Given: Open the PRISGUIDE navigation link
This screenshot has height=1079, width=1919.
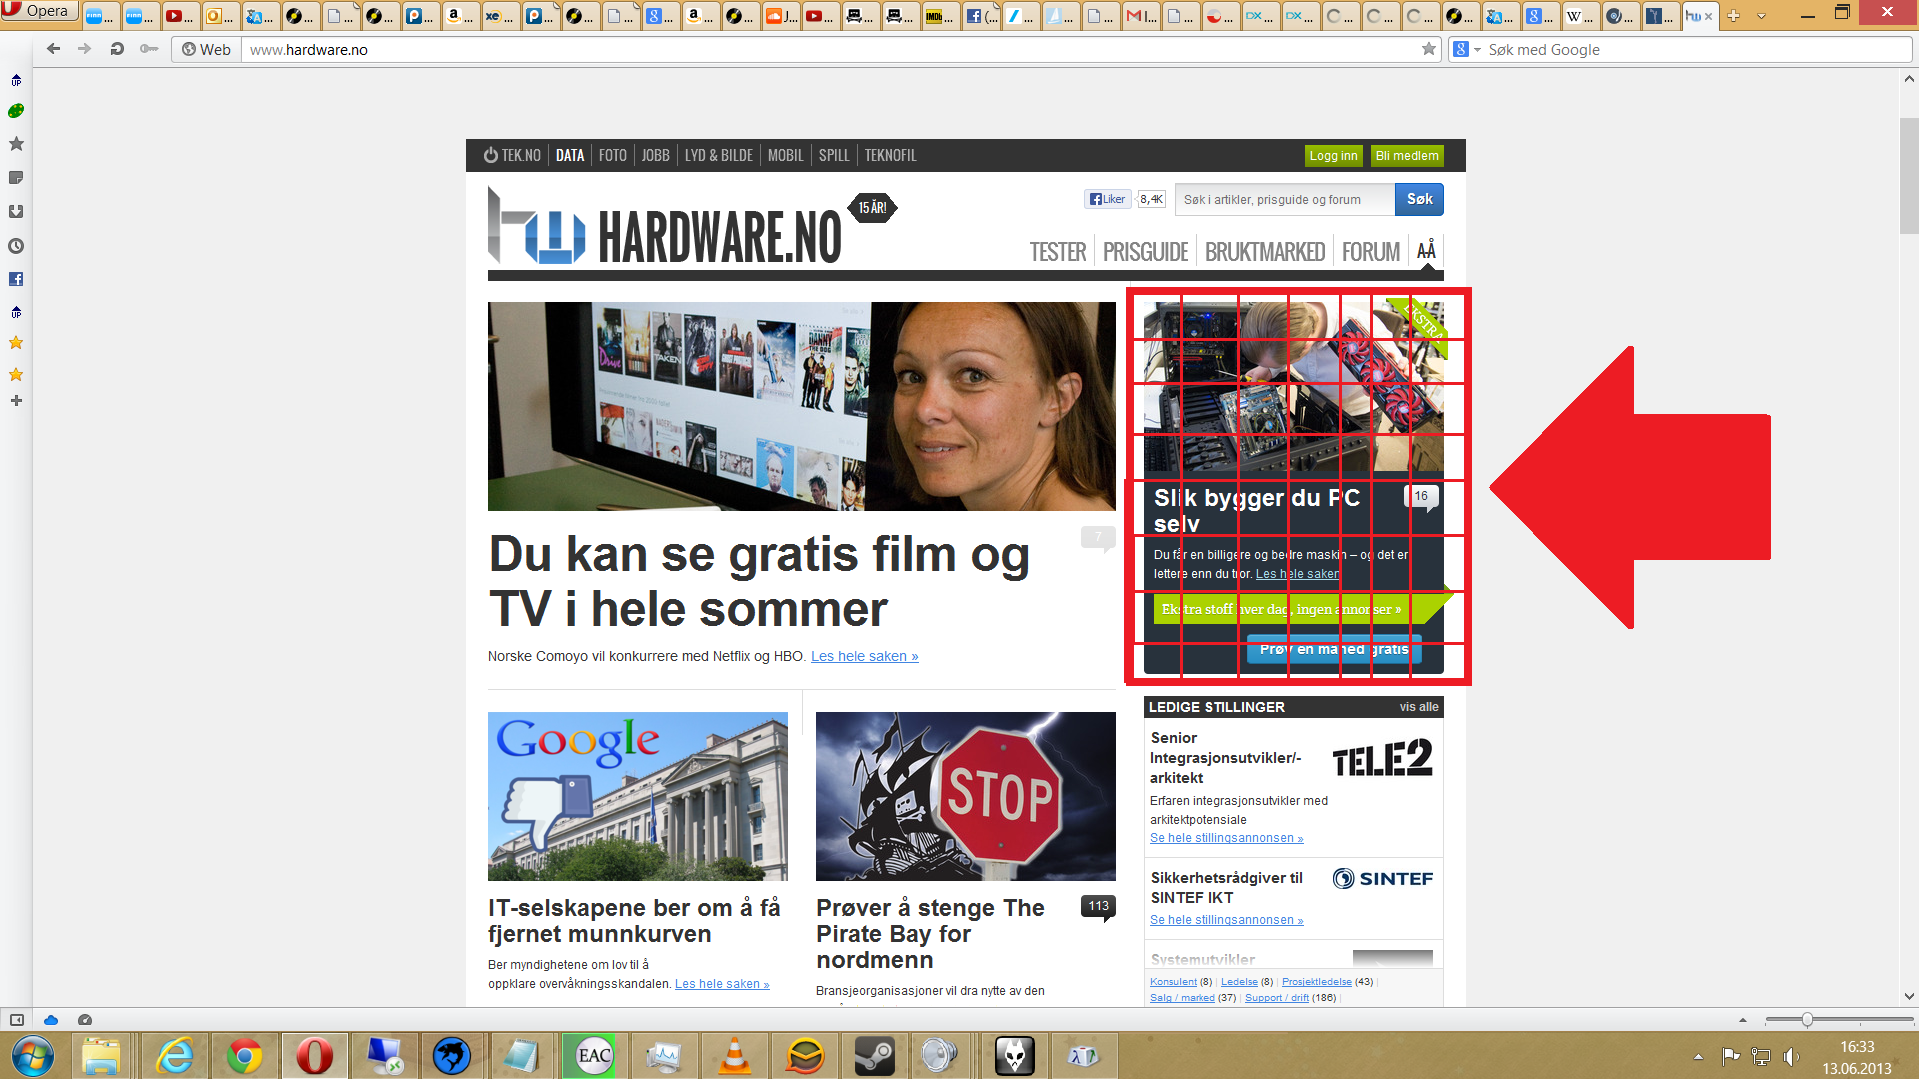Looking at the screenshot, I should point(1146,252).
